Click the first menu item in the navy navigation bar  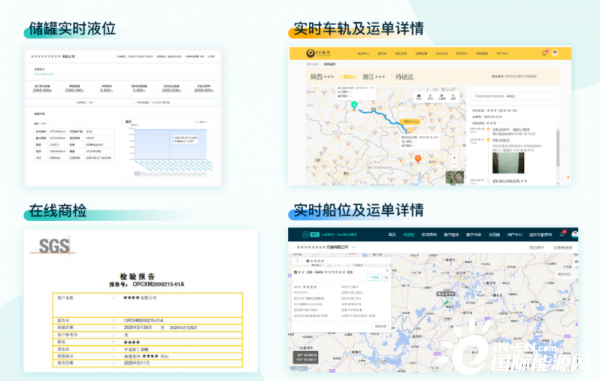392,234
